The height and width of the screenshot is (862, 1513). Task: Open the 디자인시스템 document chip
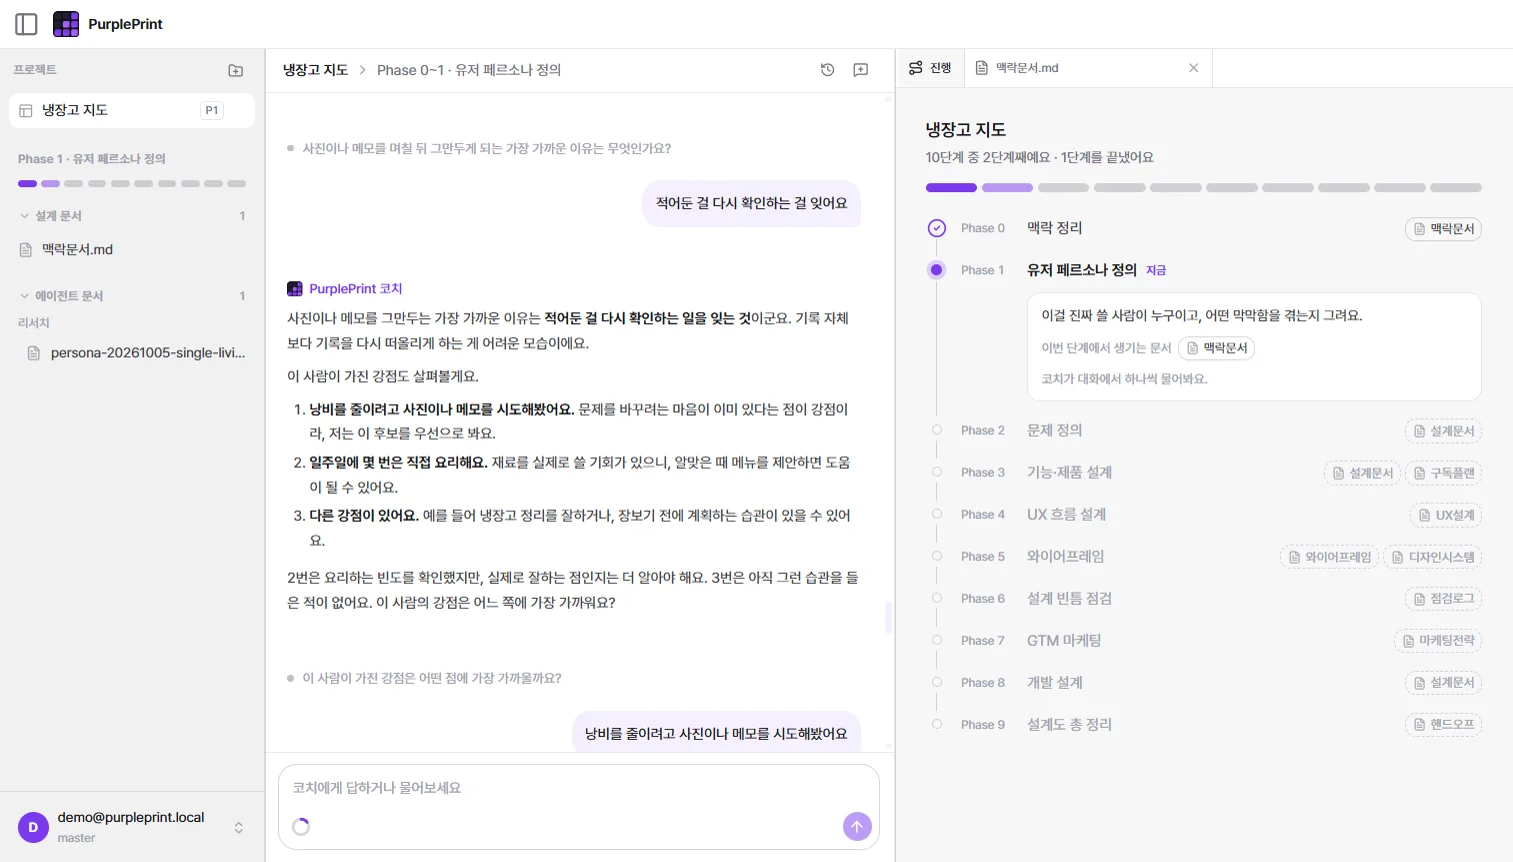[x=1433, y=557]
